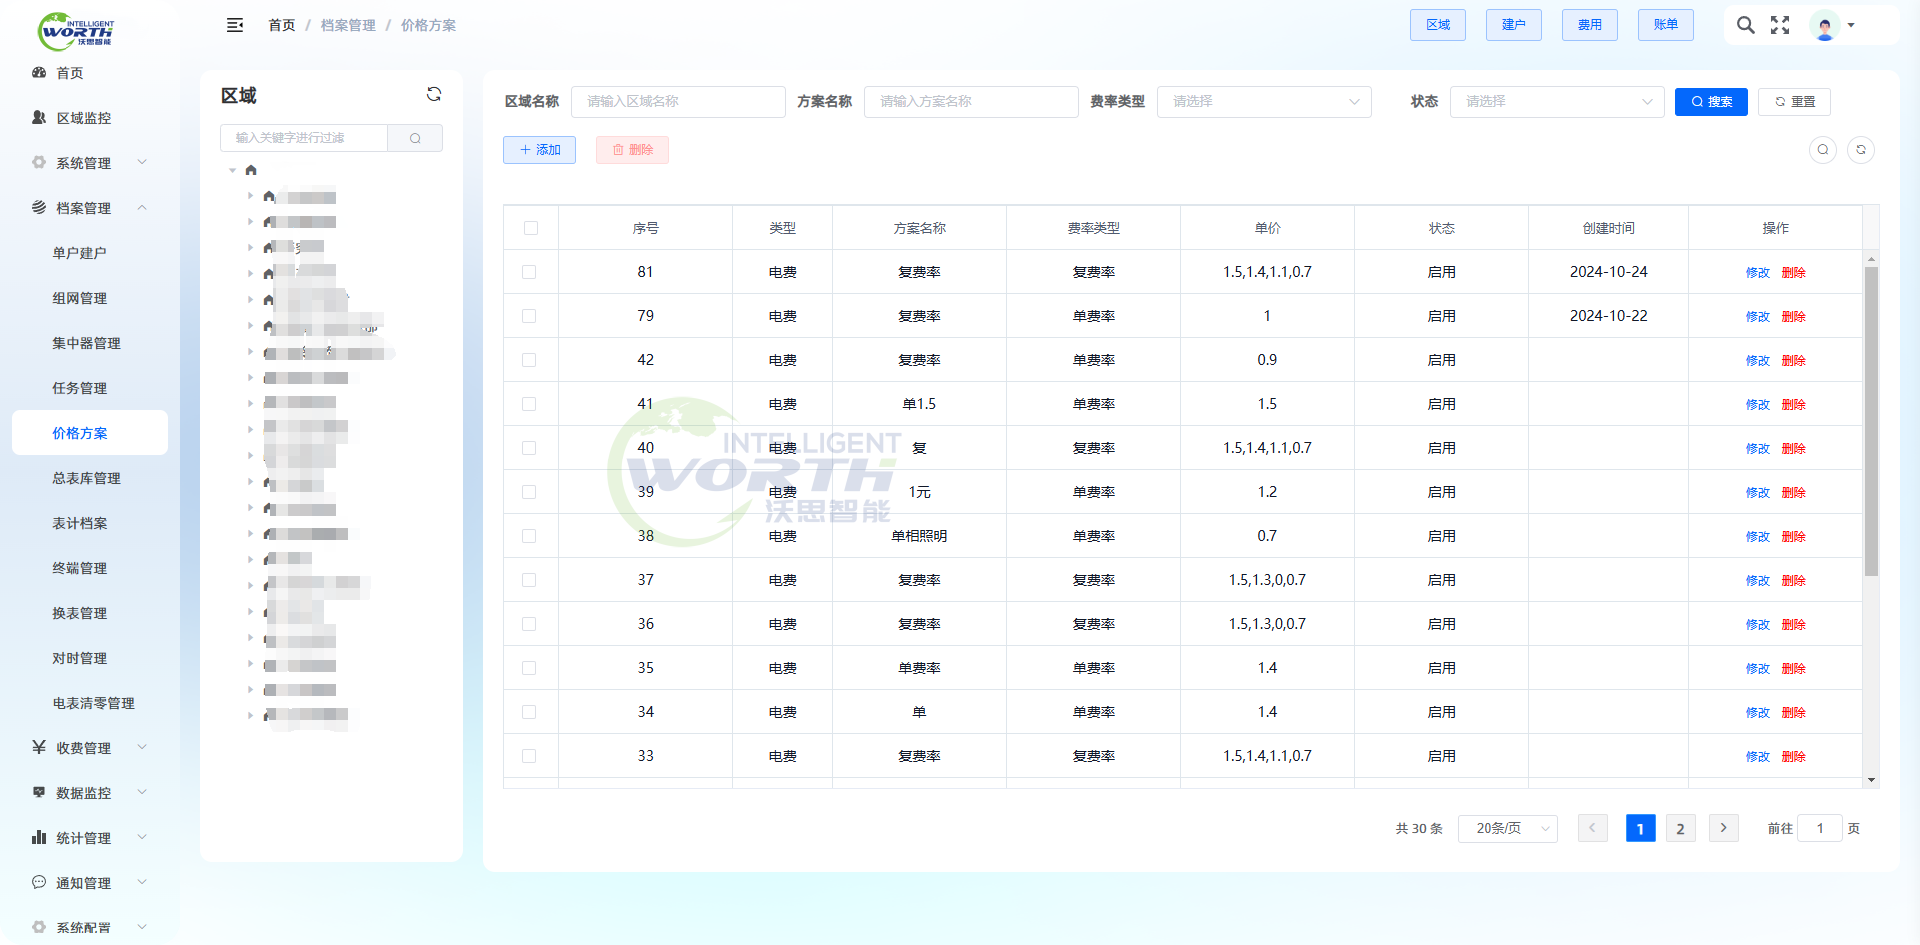
Task: Click the 统计管理 bar chart icon
Action: (x=39, y=838)
